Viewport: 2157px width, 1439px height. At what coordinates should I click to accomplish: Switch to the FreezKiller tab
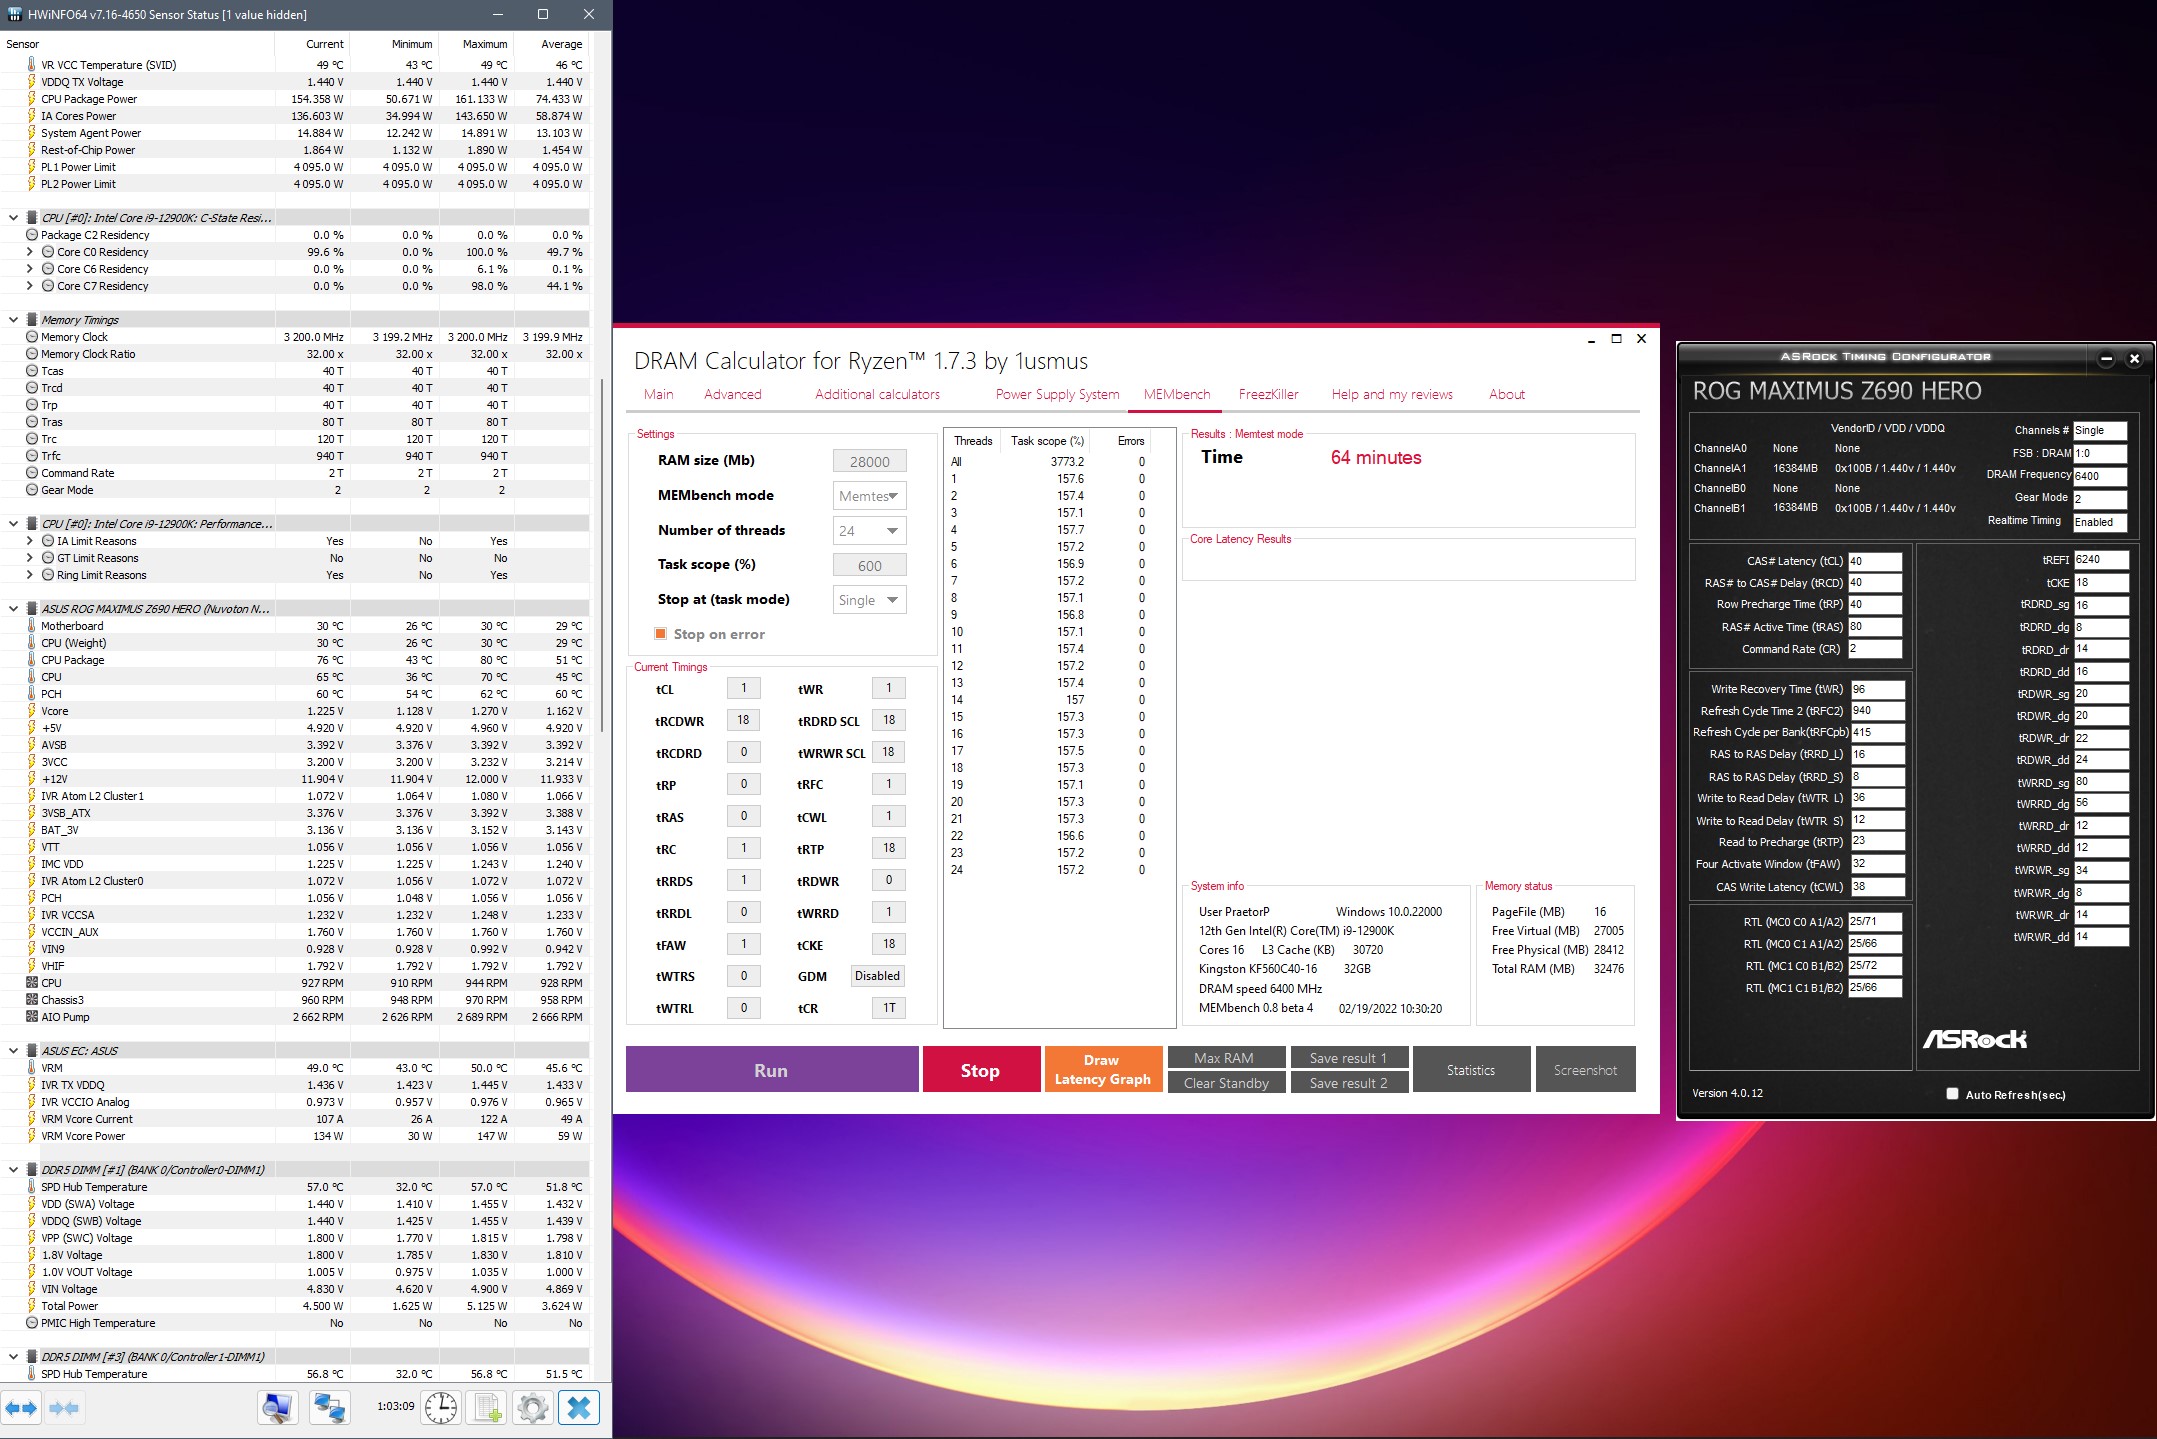click(1268, 394)
